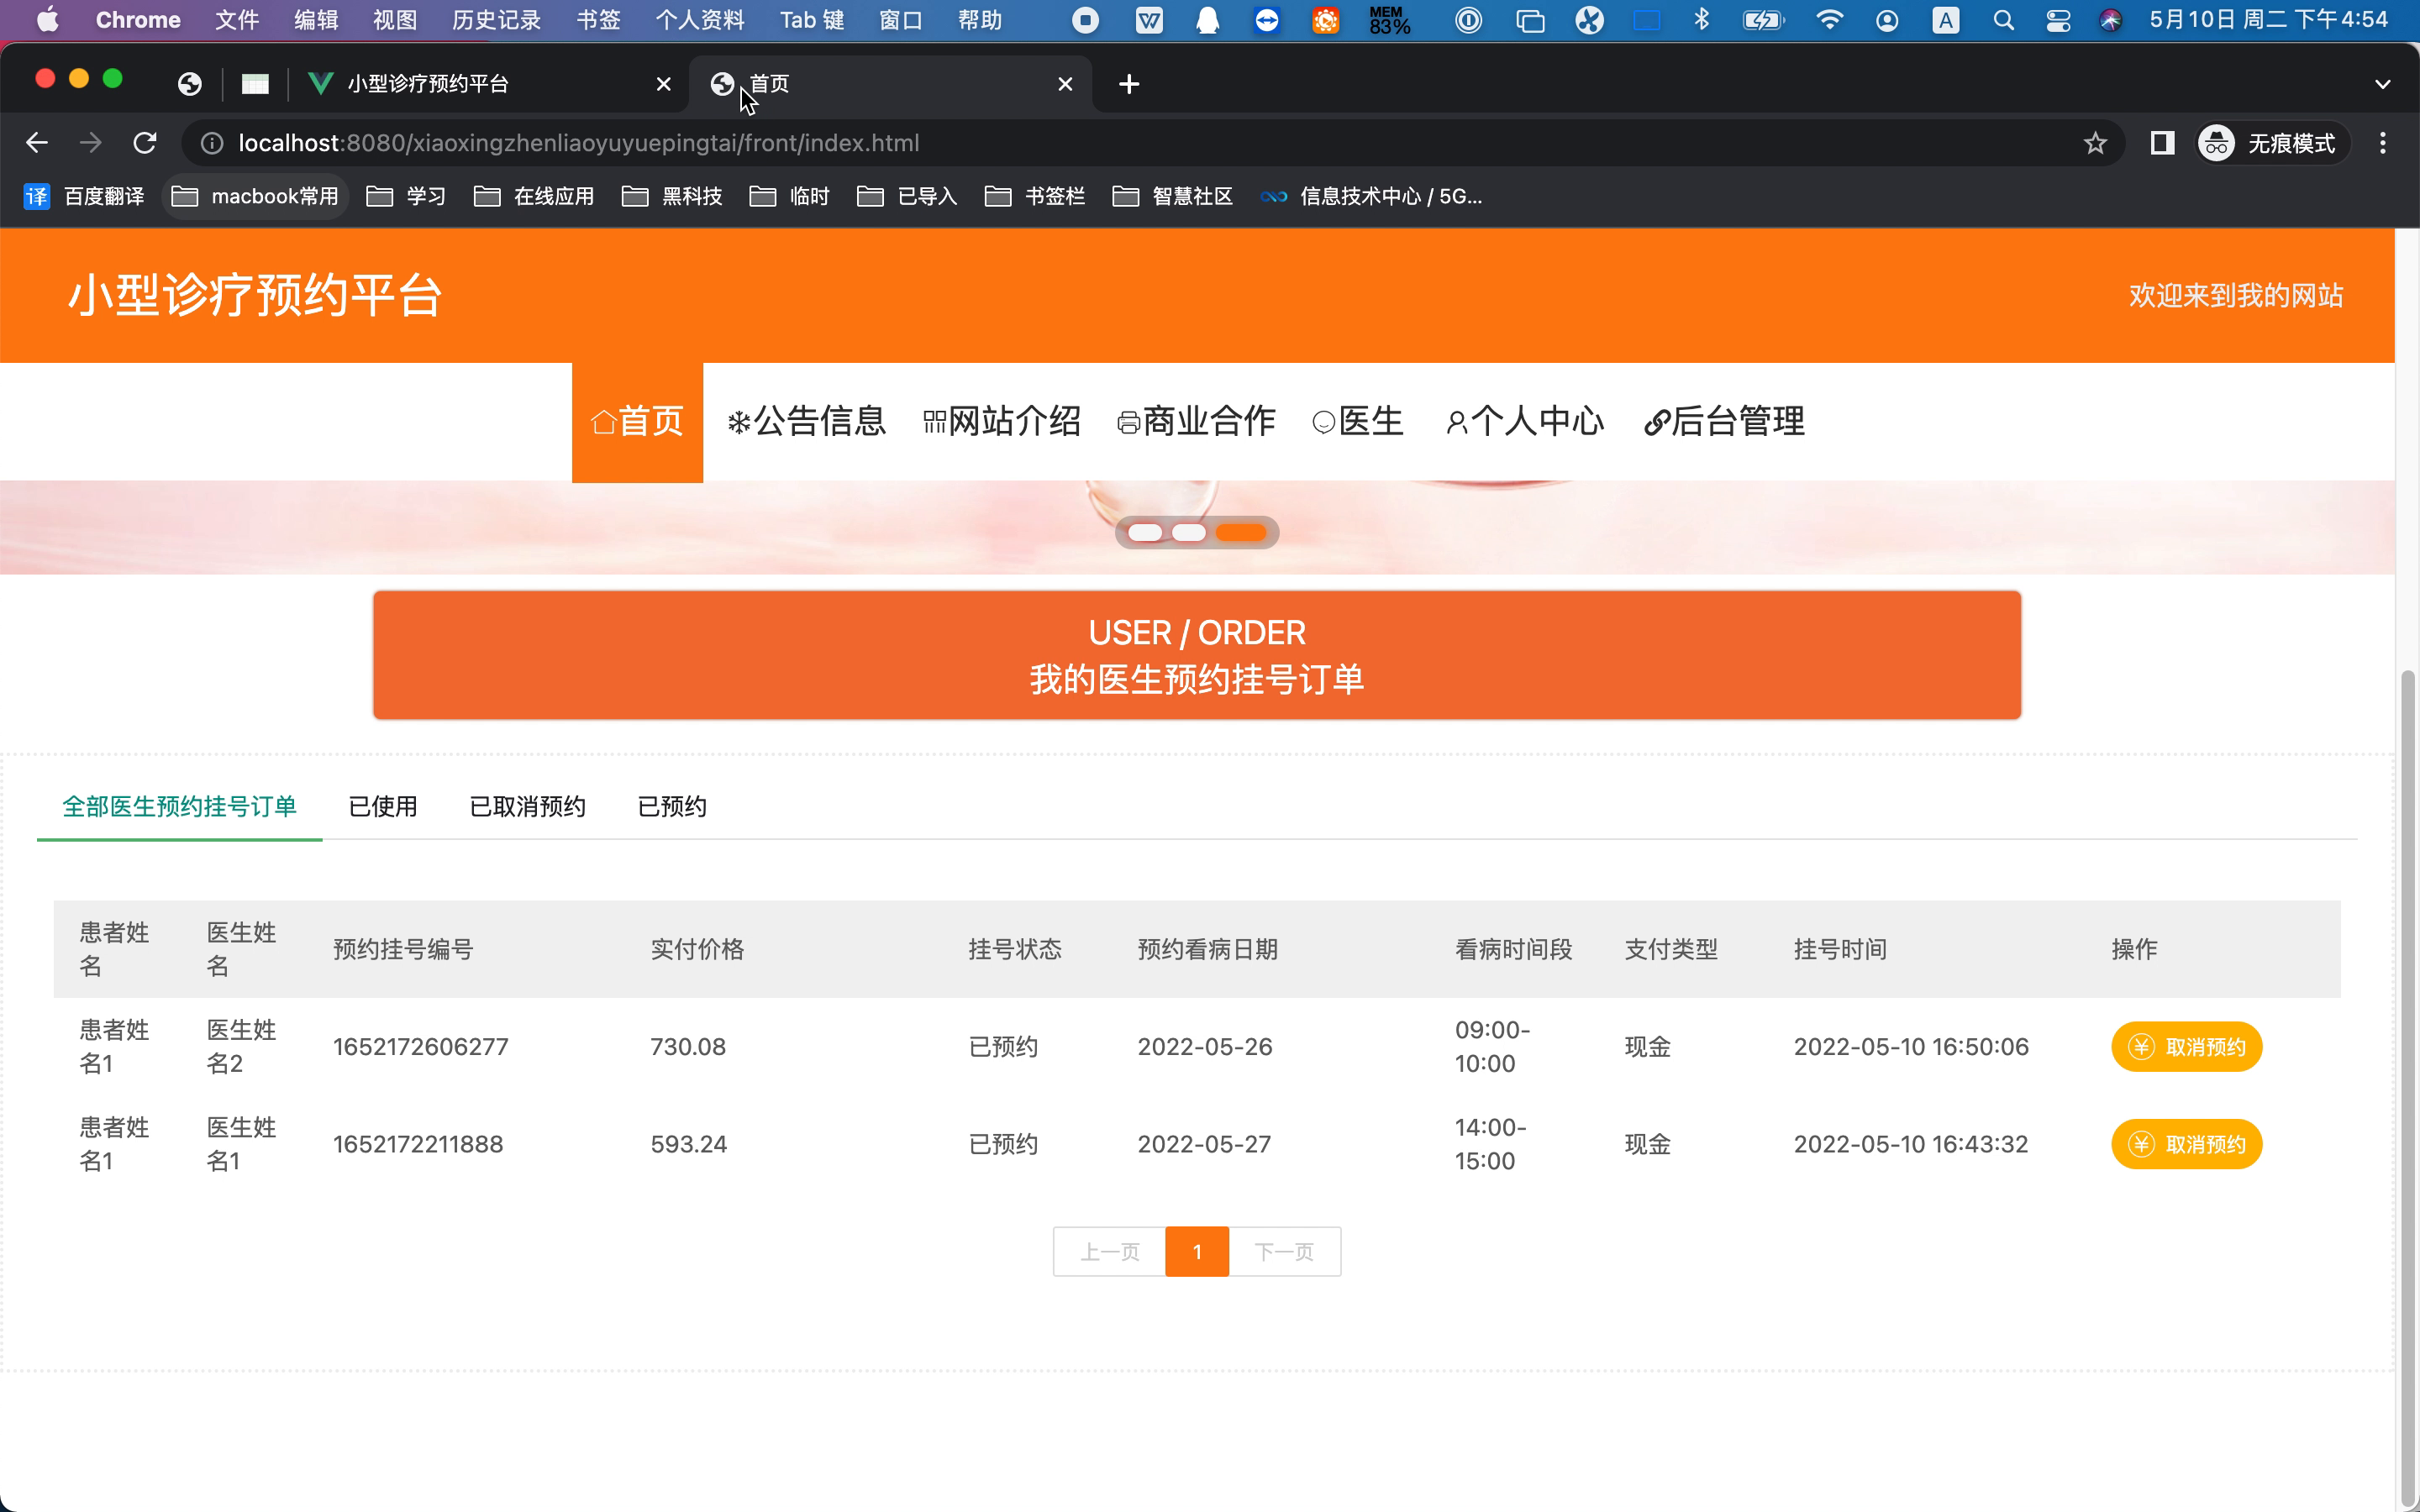Open the 历史记录 menu in menu bar
The width and height of the screenshot is (2420, 1512).
point(496,20)
